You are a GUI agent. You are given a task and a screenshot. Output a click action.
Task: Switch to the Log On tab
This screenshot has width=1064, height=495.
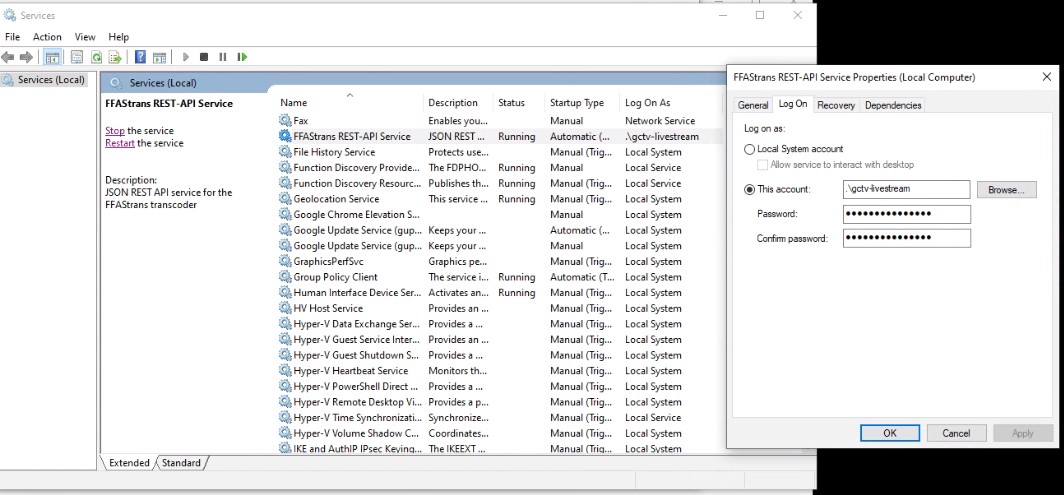793,104
